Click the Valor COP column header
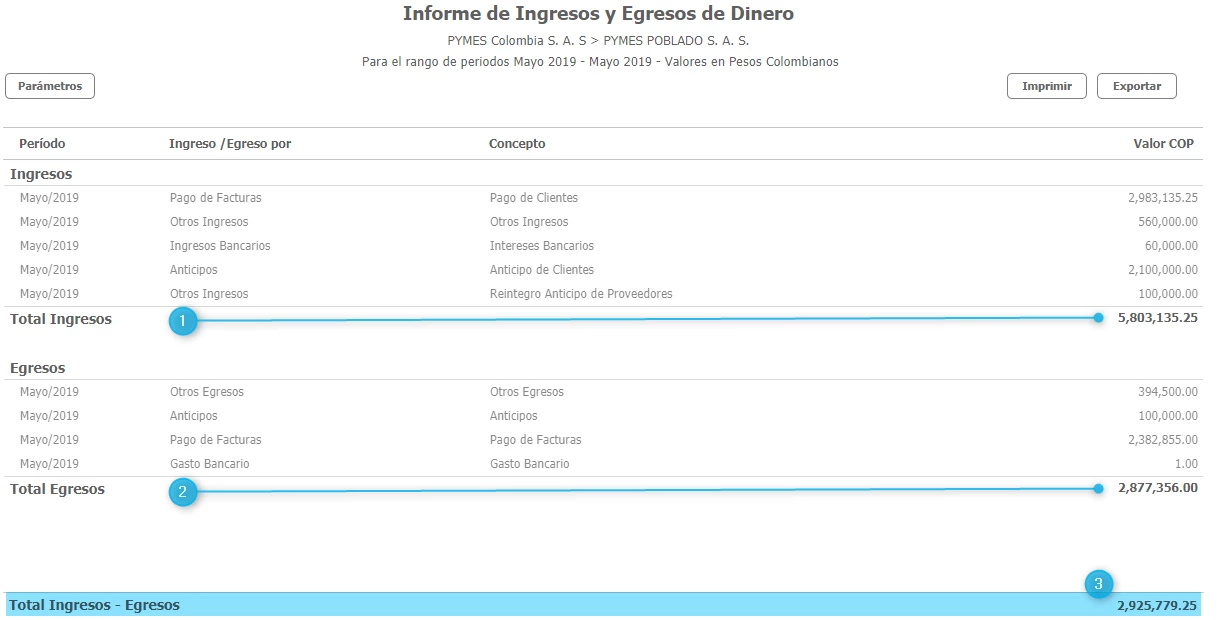 [1163, 144]
